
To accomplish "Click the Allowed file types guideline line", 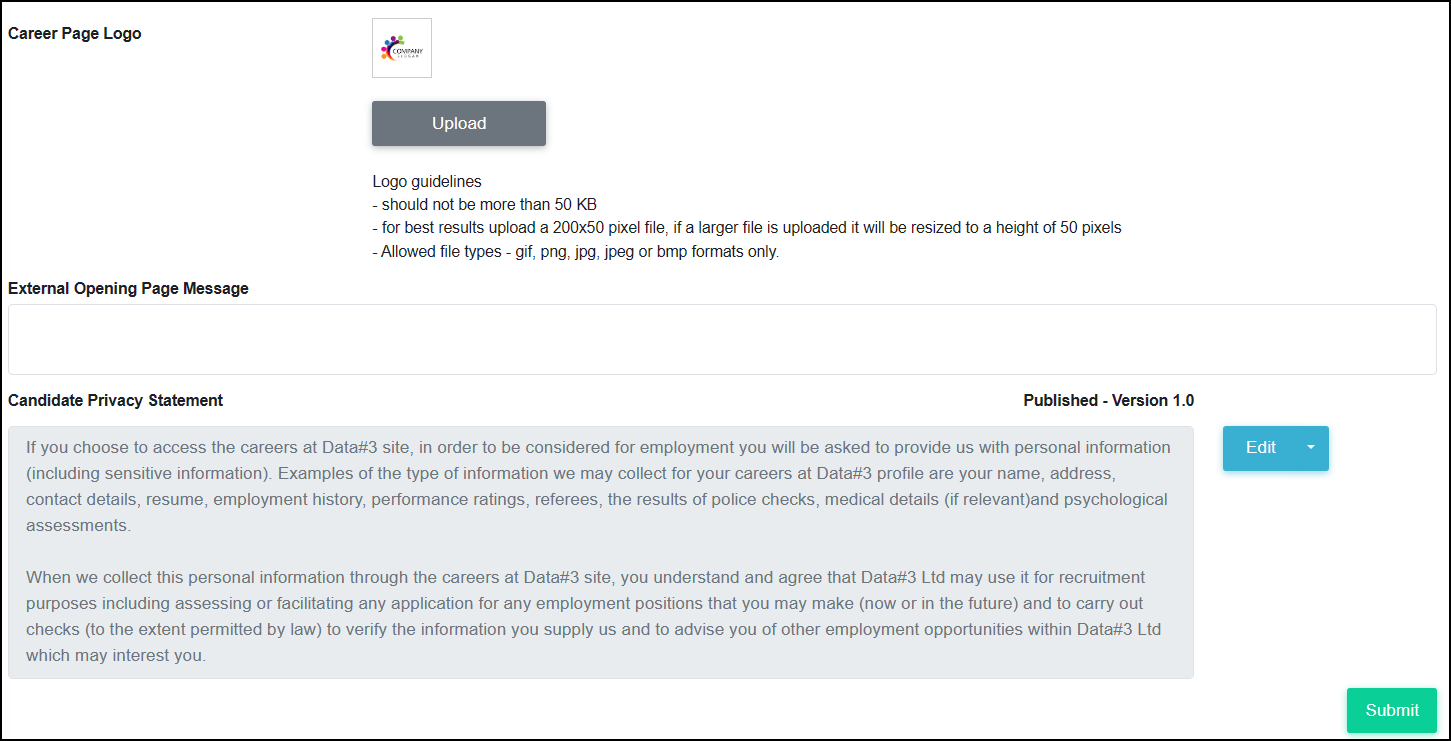I will tap(575, 252).
